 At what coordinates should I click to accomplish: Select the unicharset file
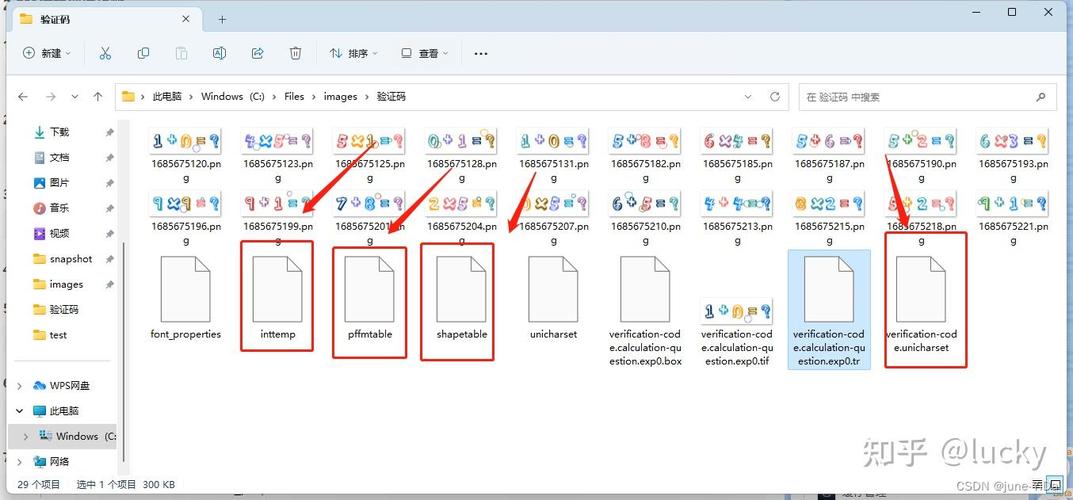[554, 298]
